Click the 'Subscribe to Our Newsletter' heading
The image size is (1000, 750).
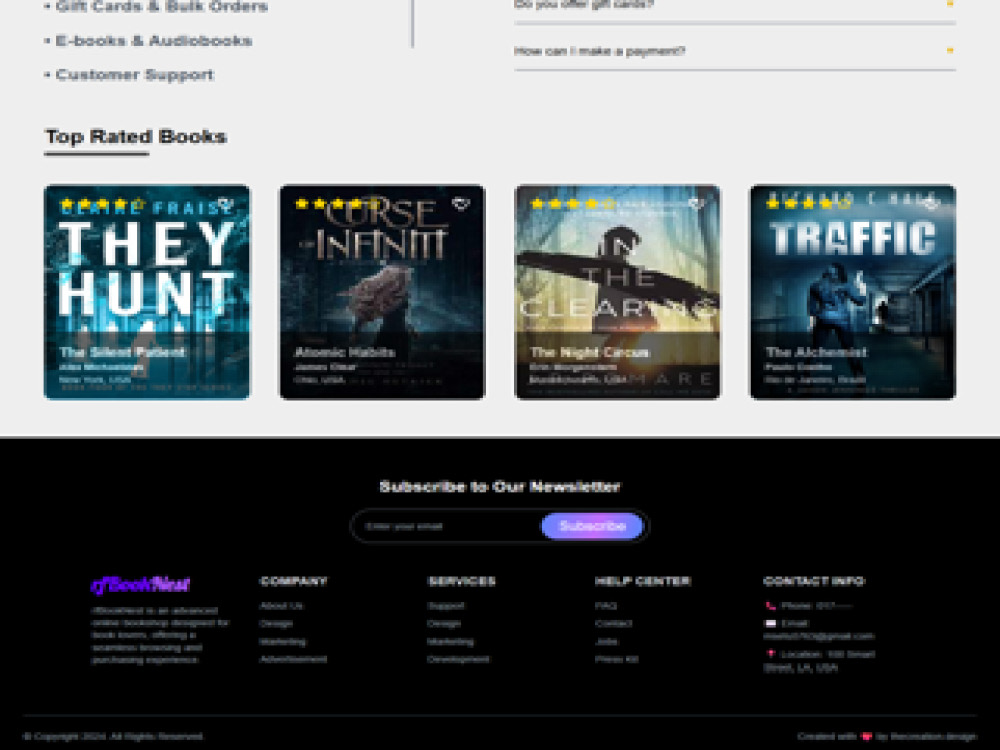[x=499, y=487]
